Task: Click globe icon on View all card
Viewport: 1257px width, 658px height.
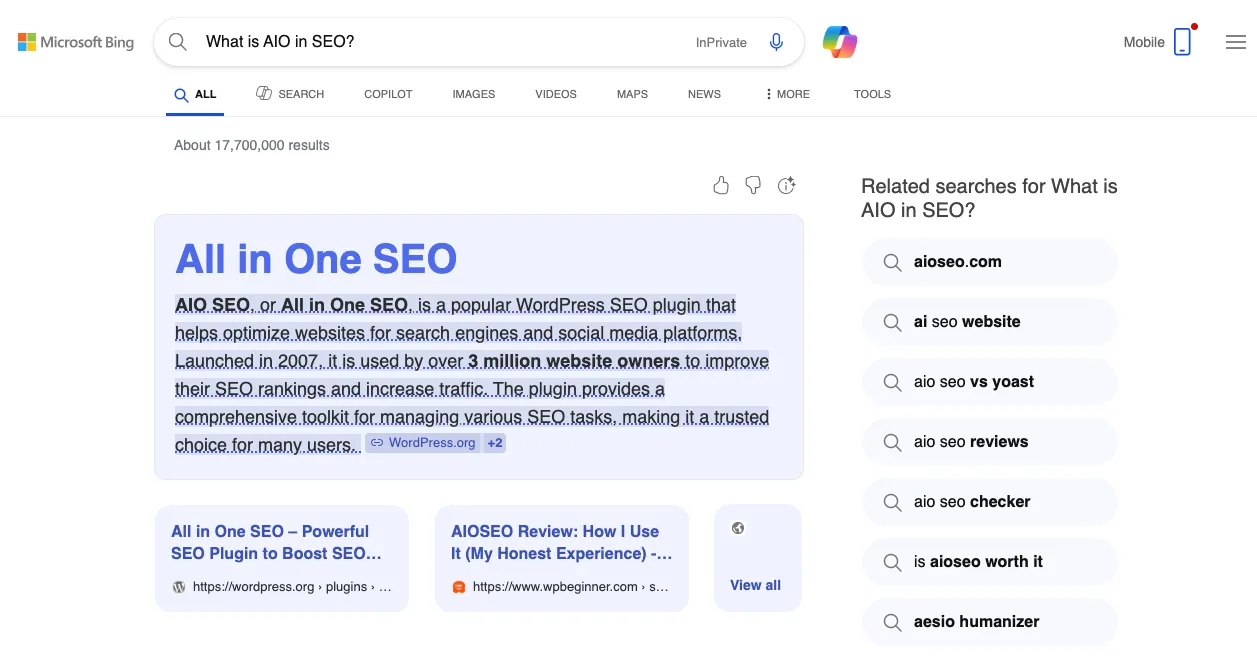Action: pyautogui.click(x=738, y=528)
